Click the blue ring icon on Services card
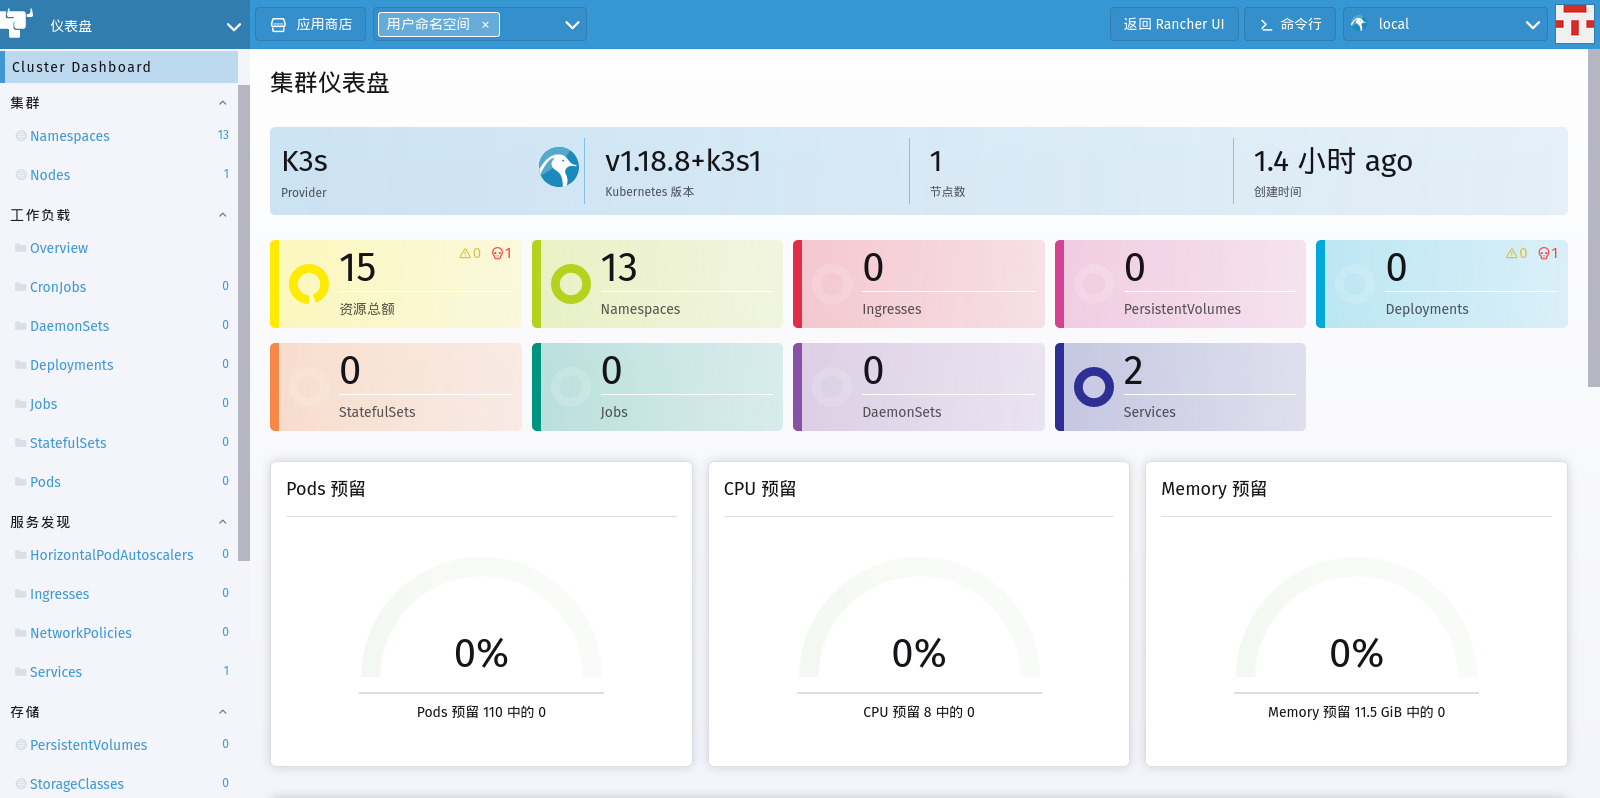The height and width of the screenshot is (798, 1600). [x=1094, y=387]
